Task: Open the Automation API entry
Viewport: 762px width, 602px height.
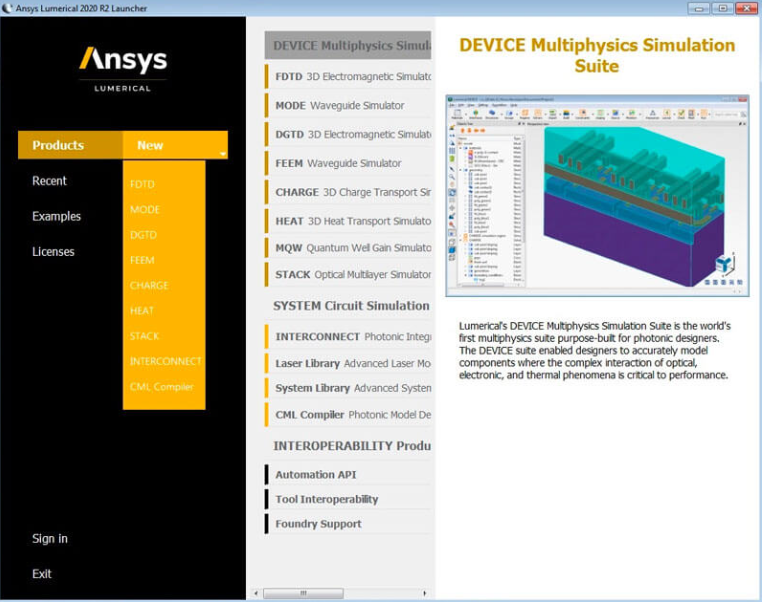Action: coord(348,475)
